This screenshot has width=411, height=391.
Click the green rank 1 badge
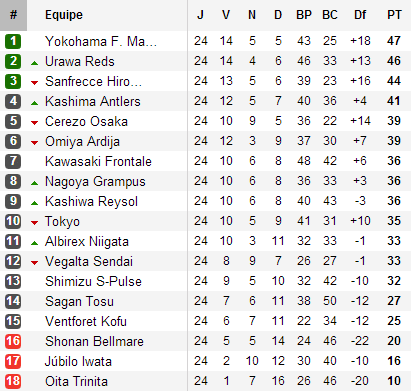tap(13, 41)
